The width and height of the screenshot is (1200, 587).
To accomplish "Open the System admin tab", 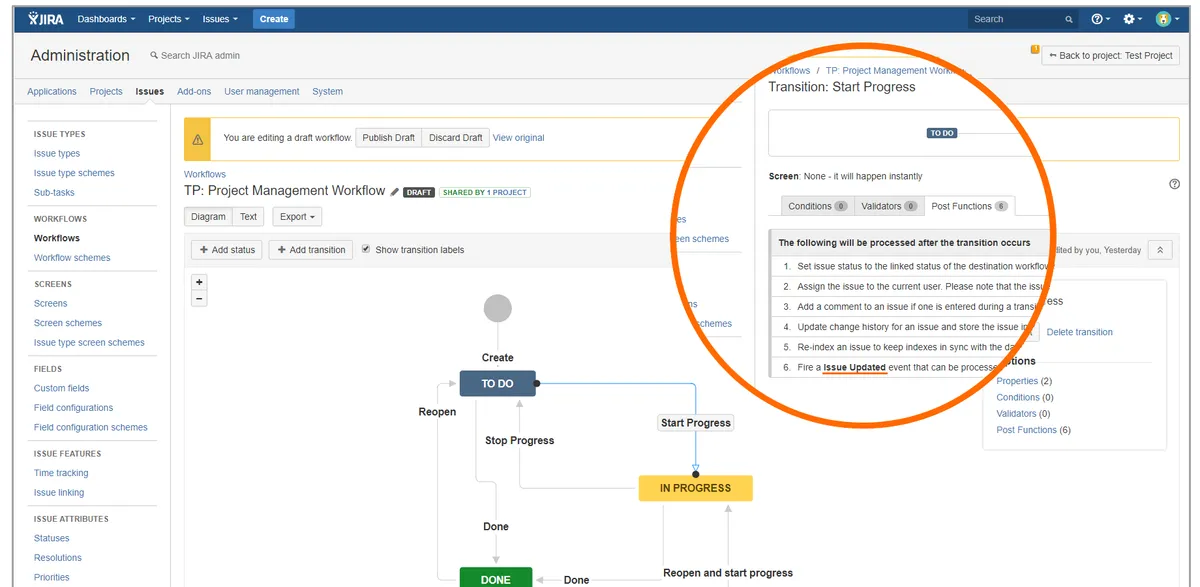I will [x=328, y=91].
